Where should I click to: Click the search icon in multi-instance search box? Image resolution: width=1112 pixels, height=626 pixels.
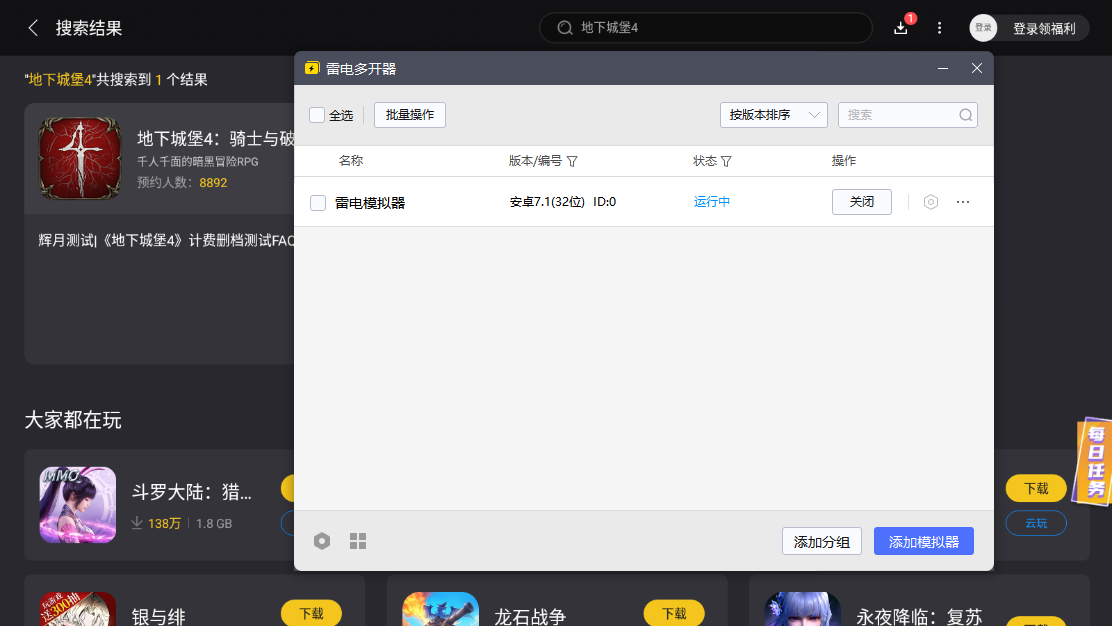[x=965, y=115]
